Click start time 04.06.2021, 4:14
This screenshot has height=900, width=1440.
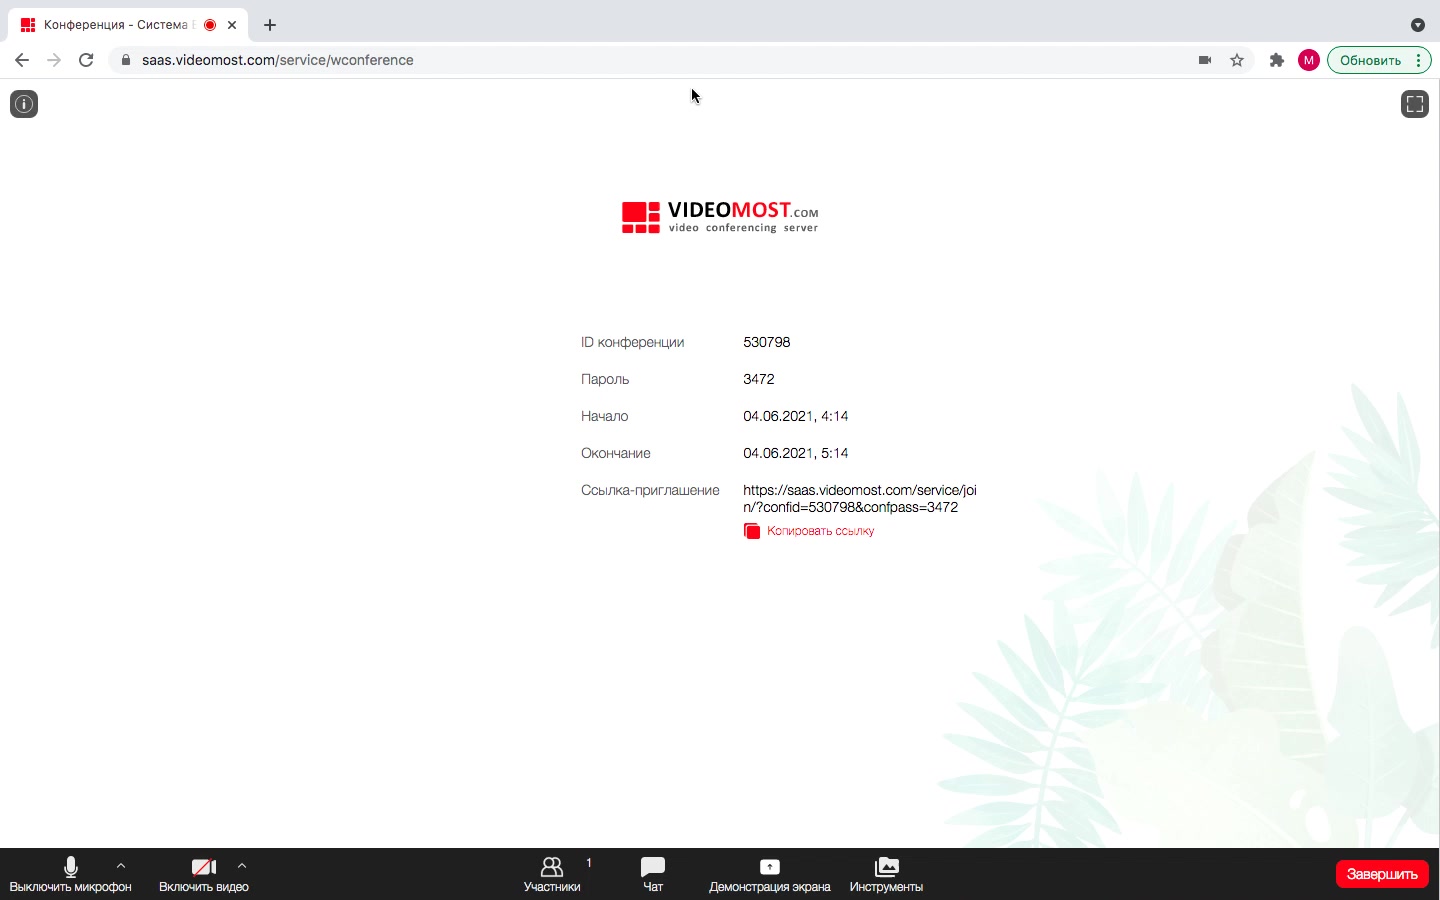point(796,416)
